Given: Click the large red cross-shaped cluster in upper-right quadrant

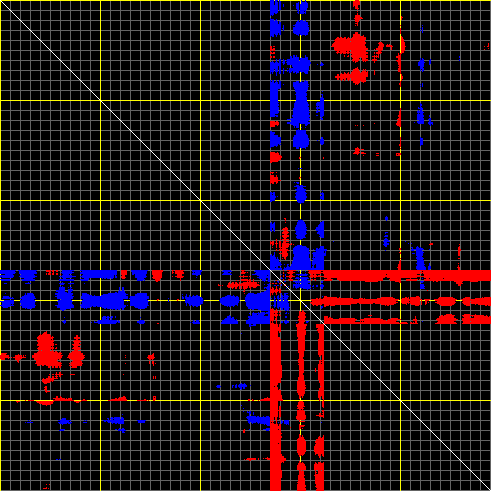Looking at the screenshot, I should [352, 46].
